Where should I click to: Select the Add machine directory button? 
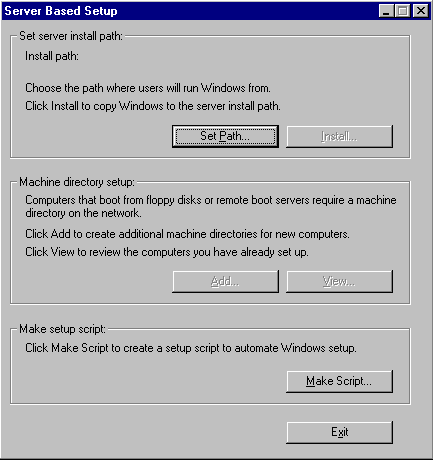(x=225, y=282)
